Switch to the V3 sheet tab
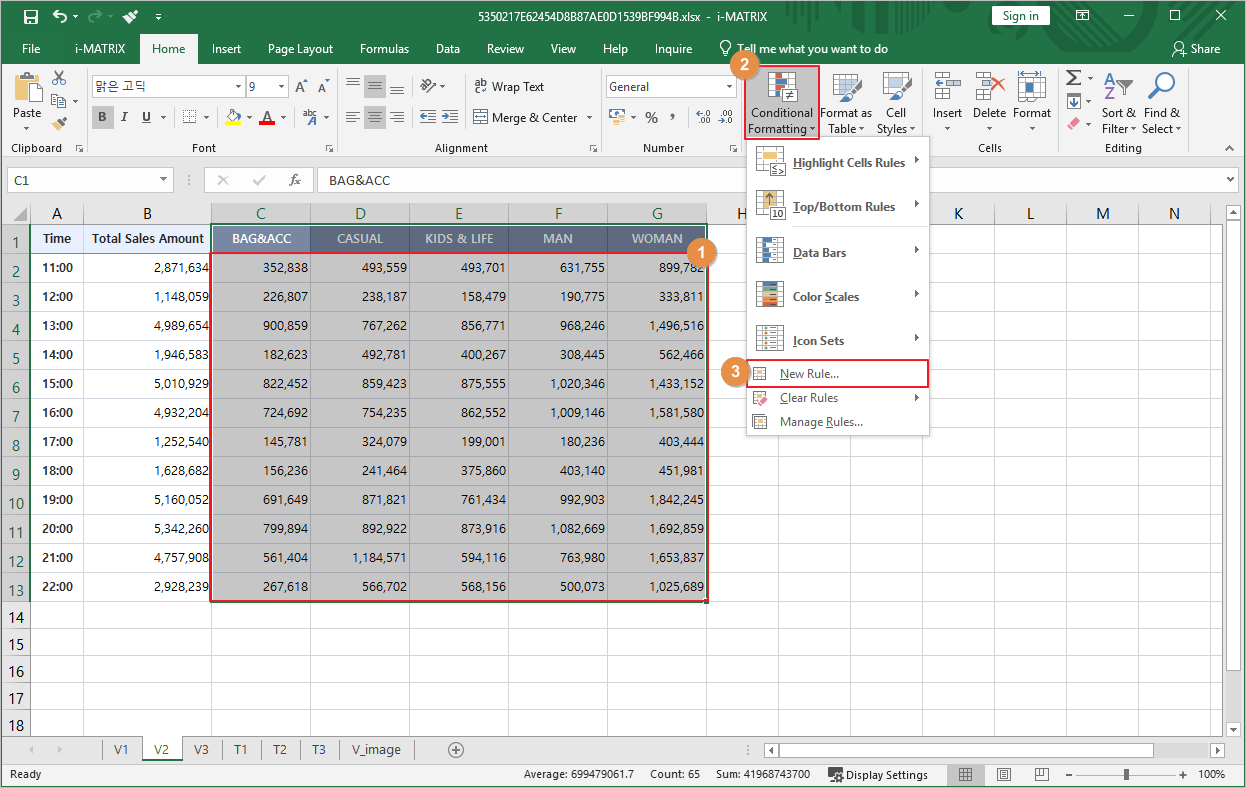This screenshot has width=1246, height=788. pyautogui.click(x=201, y=750)
